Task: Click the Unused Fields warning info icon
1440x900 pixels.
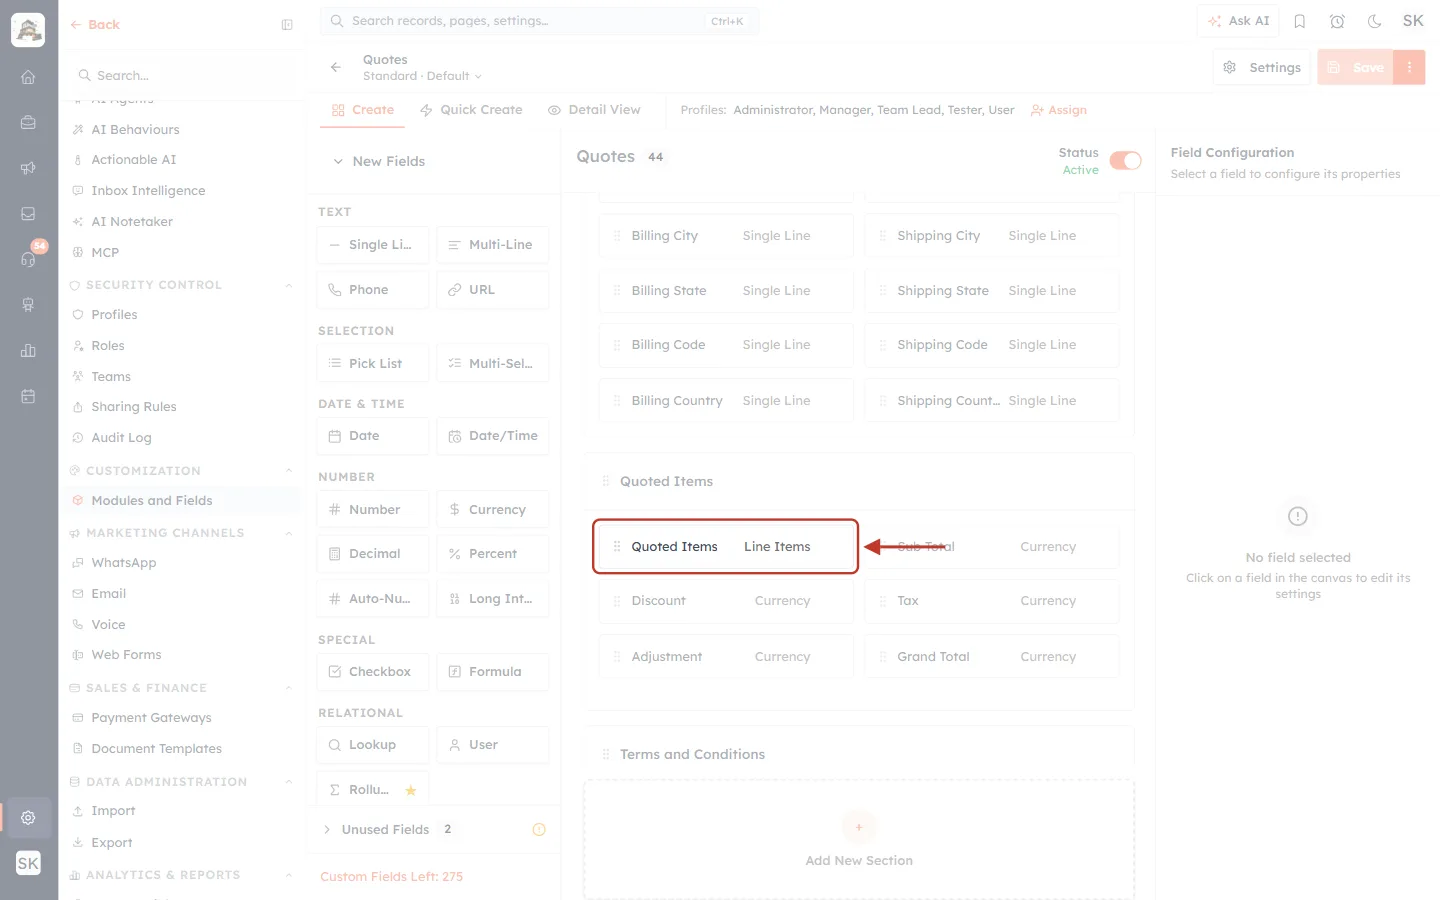Action: (539, 829)
